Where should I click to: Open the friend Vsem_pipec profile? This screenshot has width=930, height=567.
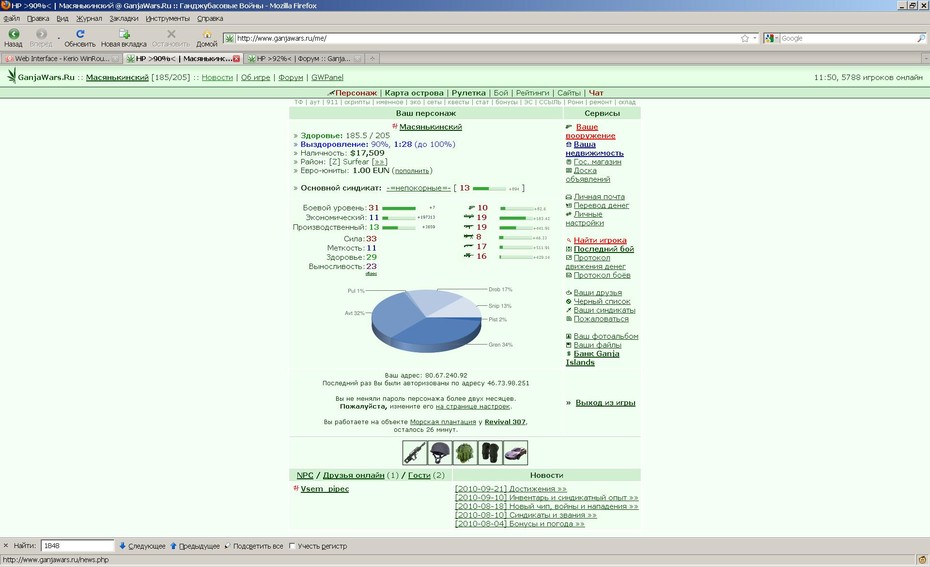pyautogui.click(x=324, y=489)
